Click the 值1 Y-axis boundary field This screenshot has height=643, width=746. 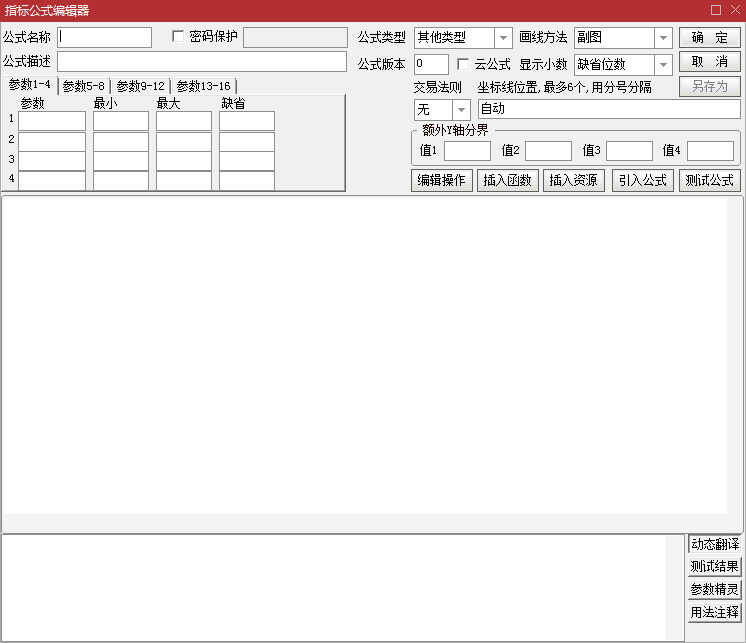pos(467,151)
